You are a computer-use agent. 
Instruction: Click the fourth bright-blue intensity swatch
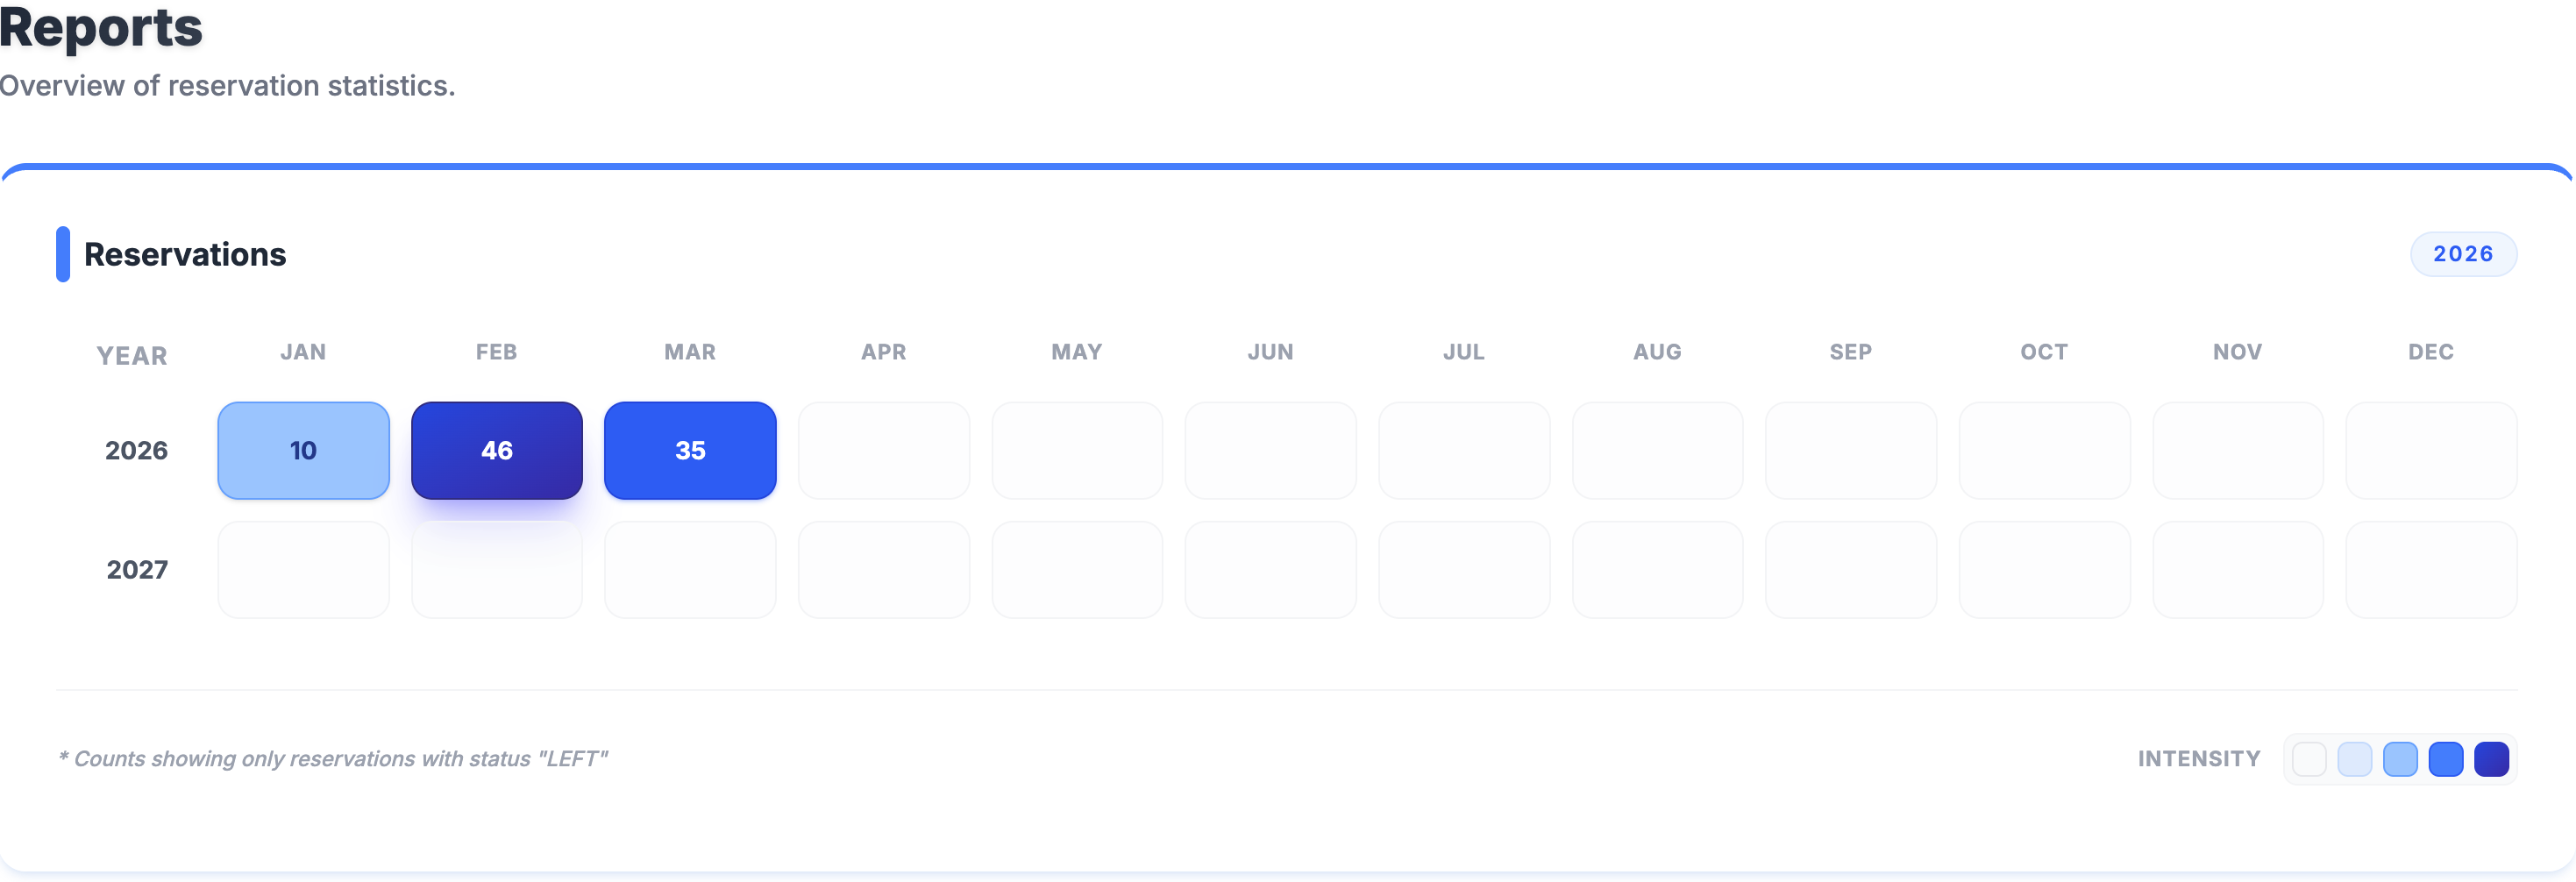pyautogui.click(x=2445, y=759)
